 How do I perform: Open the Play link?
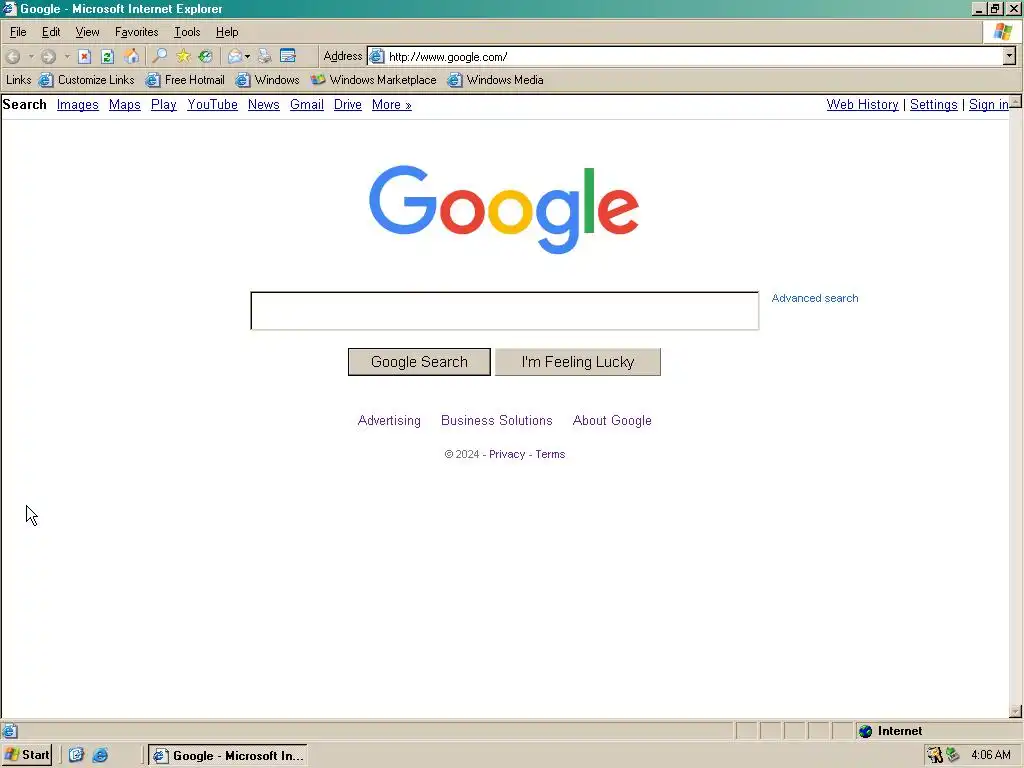164,104
